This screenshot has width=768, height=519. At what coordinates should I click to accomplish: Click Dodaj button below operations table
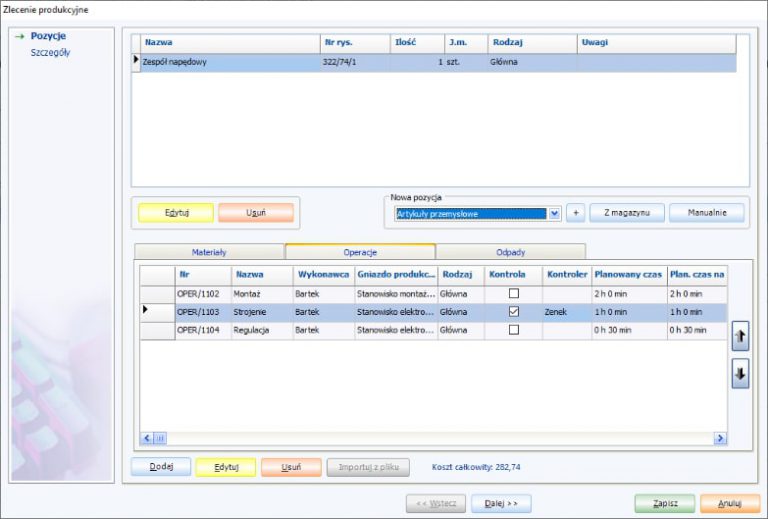click(161, 467)
